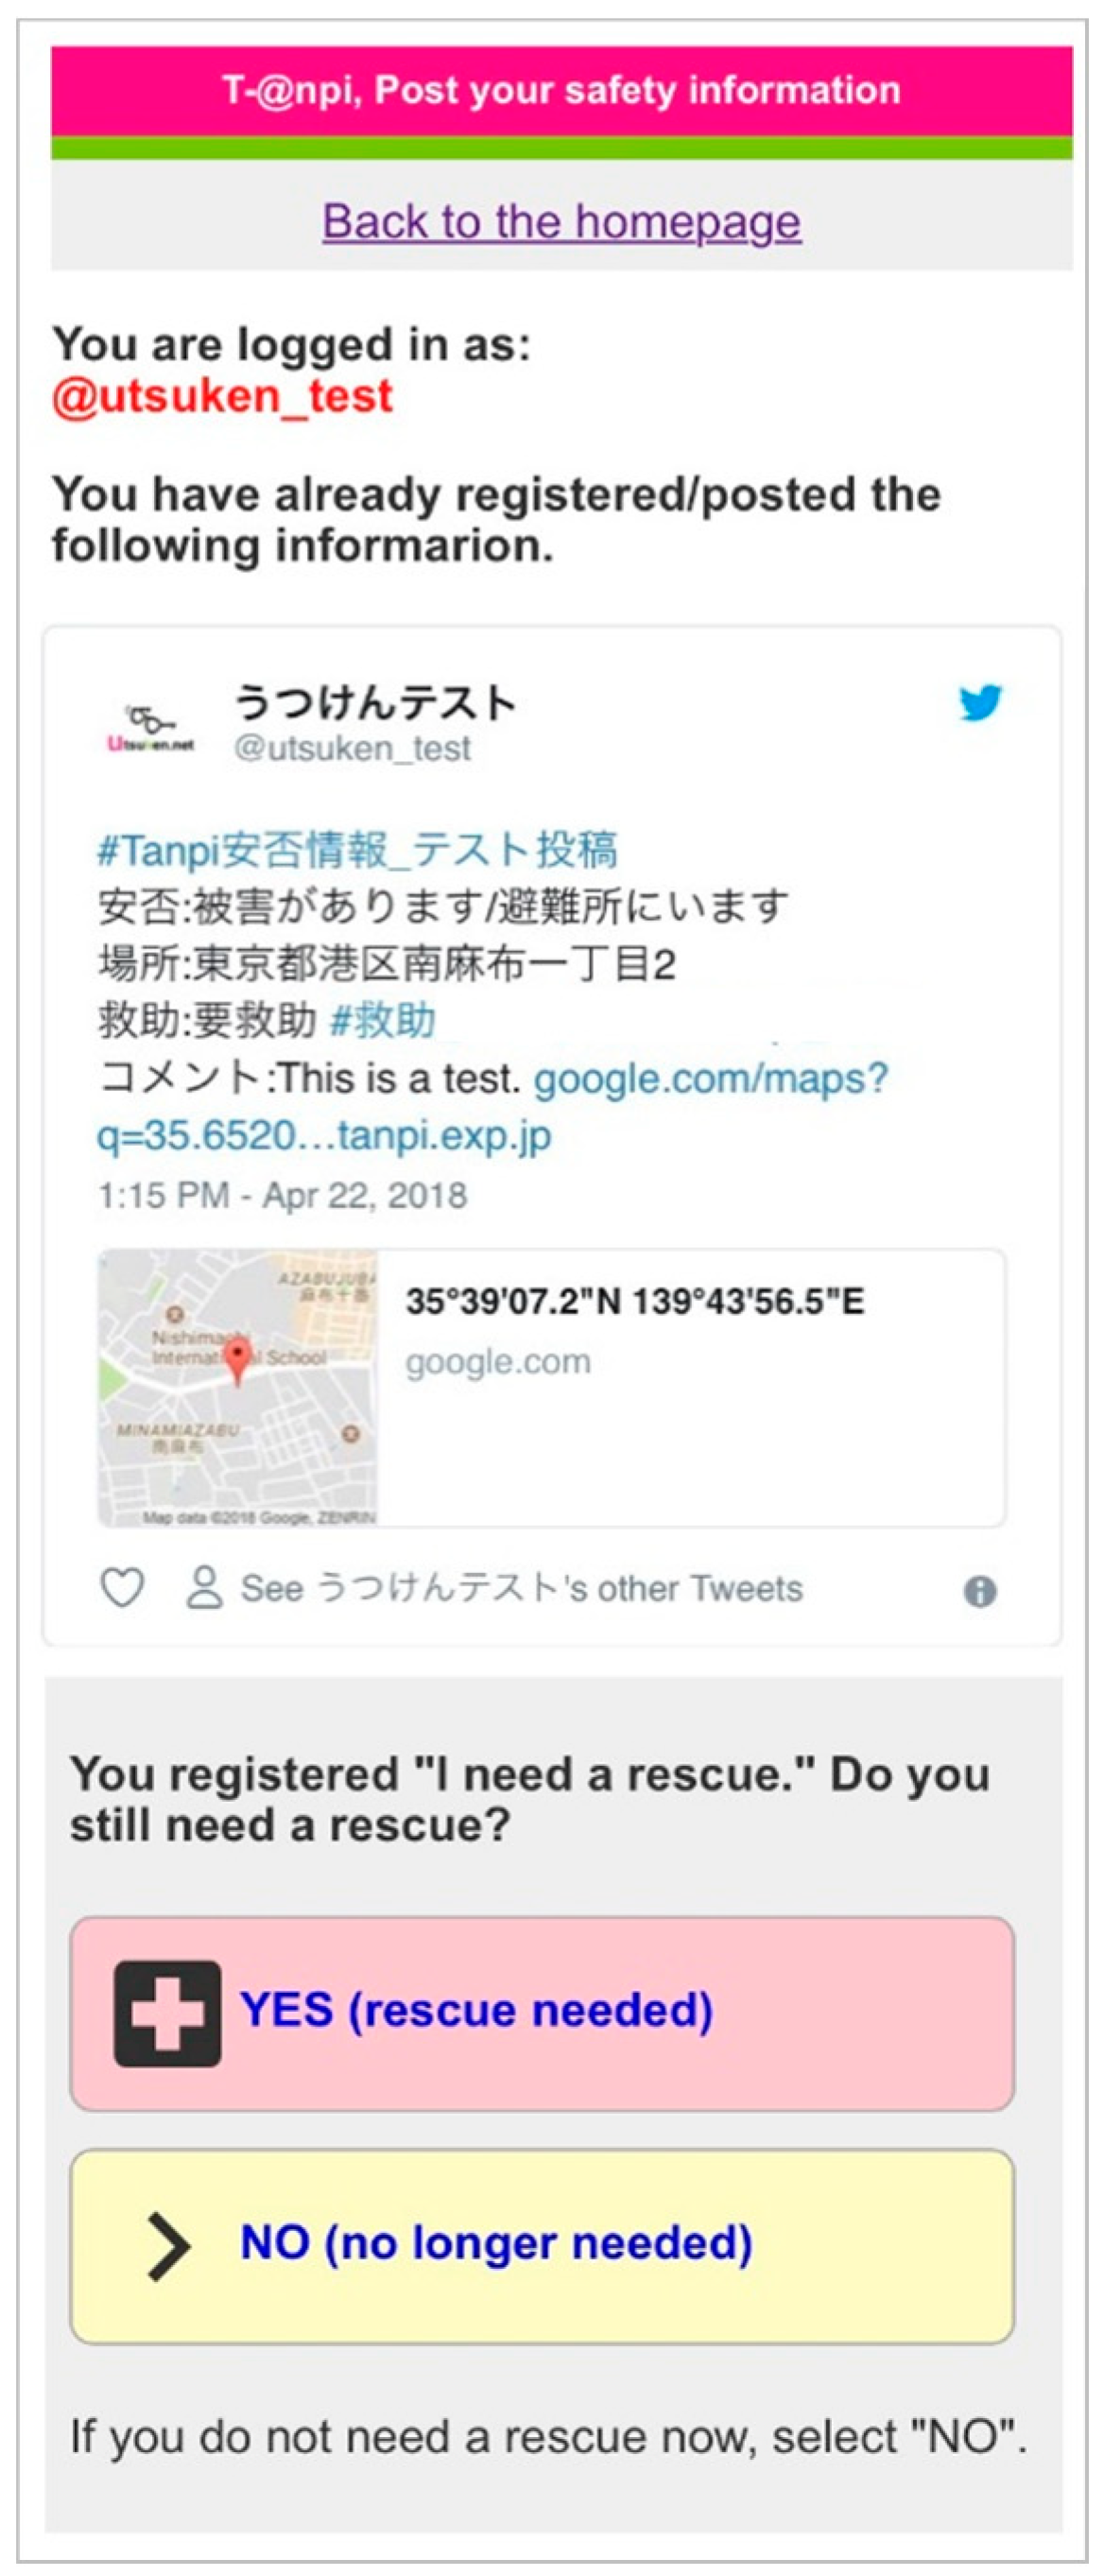This screenshot has width=1104, height=2576.
Task: Open the tweet info circle icon
Action: click(x=979, y=1591)
